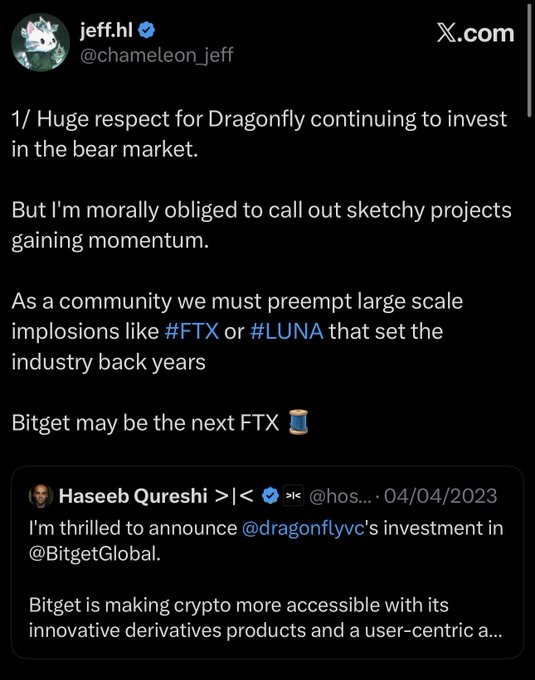Click the thread spool emoji
This screenshot has height=680, width=535.
298,422
